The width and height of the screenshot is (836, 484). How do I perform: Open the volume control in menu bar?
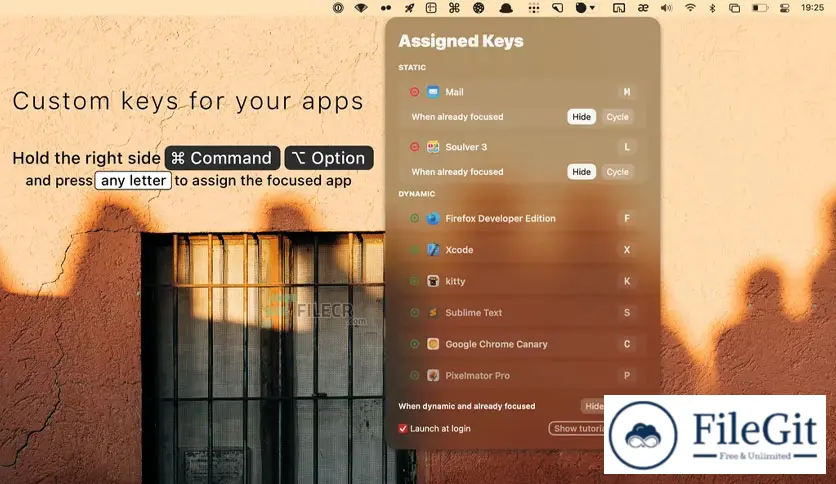pos(666,8)
